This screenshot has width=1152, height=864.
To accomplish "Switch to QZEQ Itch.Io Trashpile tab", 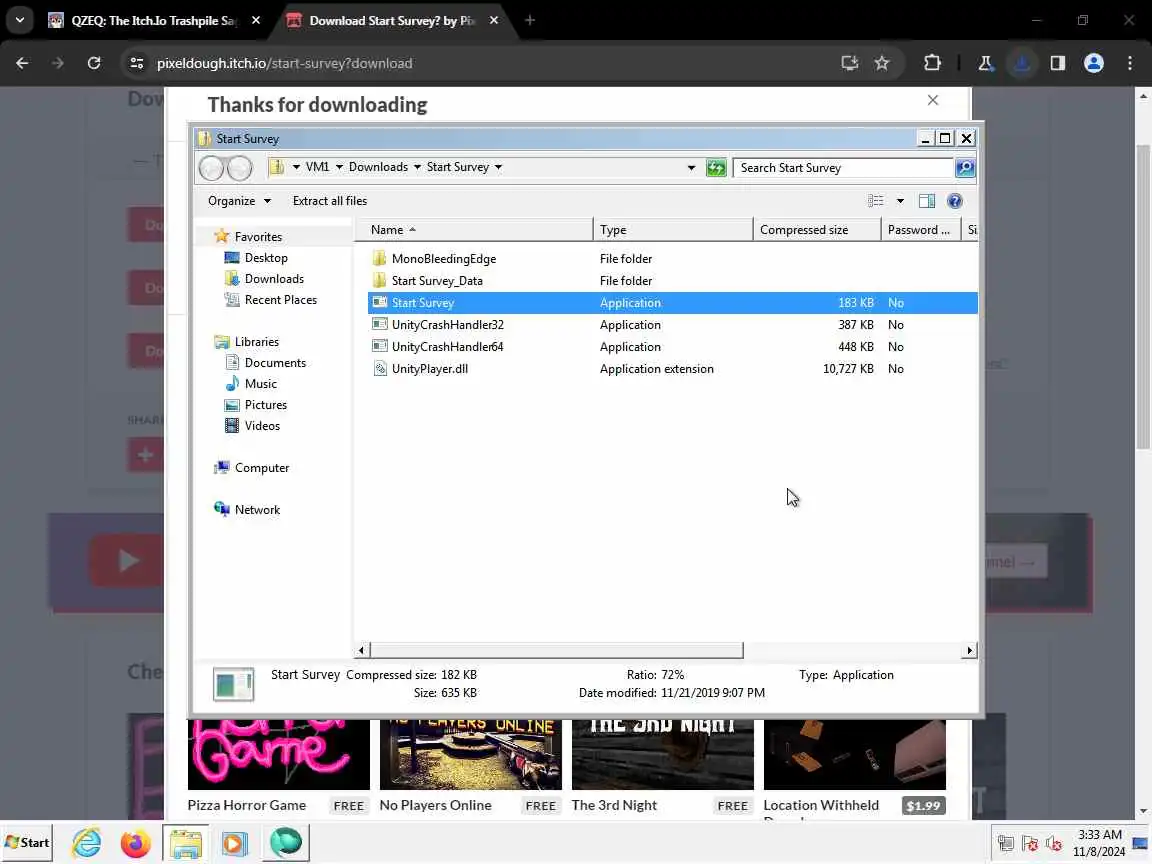I will click(x=154, y=21).
